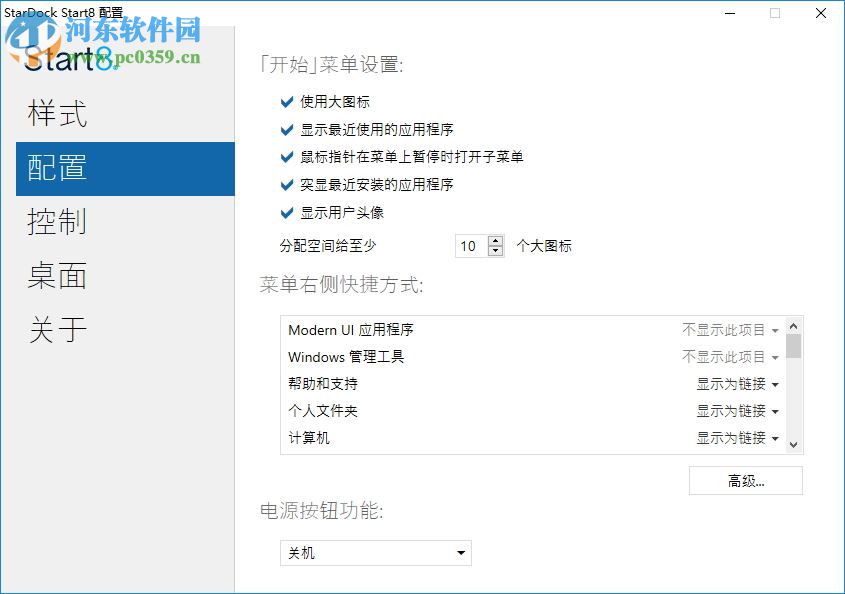This screenshot has width=845, height=594.
Task: Toggle 鼠标指针在菜单上暂停时打开子菜单
Action: (285, 157)
